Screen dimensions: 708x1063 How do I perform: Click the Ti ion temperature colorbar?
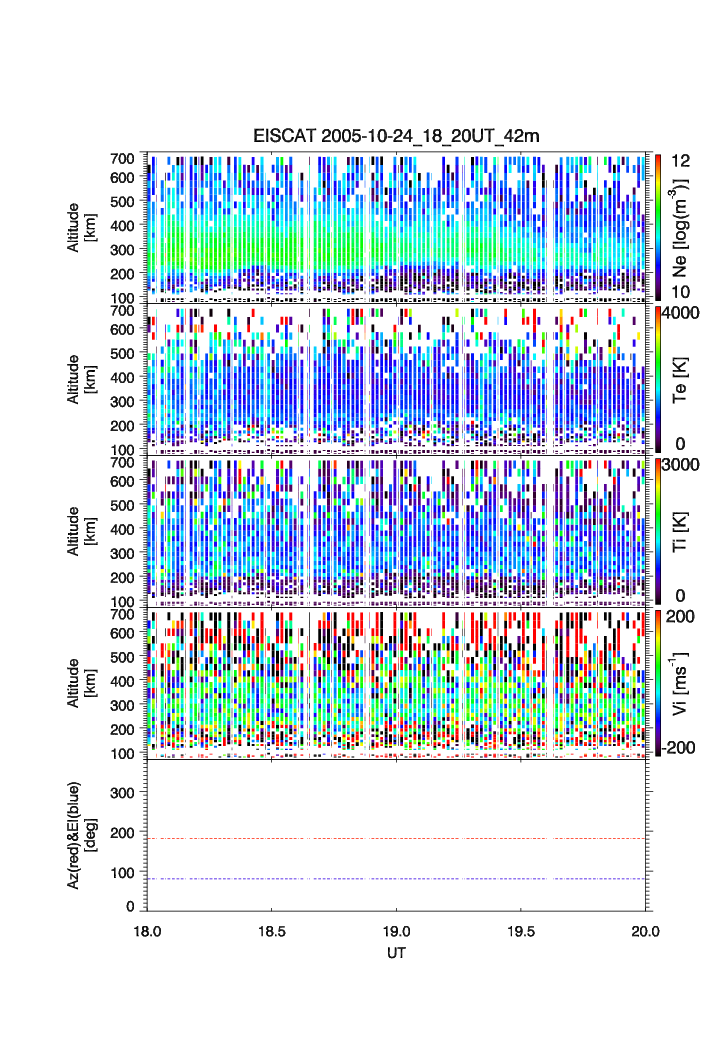click(x=657, y=530)
